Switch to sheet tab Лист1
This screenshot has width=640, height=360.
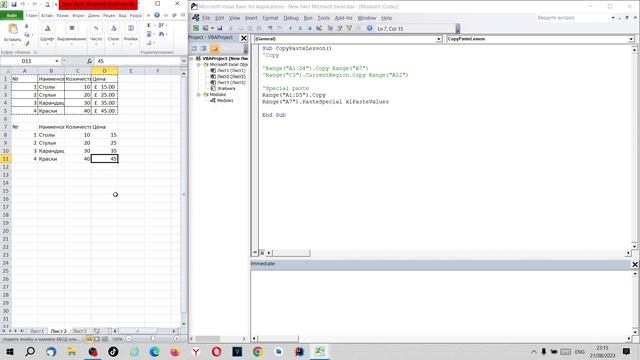pos(37,331)
